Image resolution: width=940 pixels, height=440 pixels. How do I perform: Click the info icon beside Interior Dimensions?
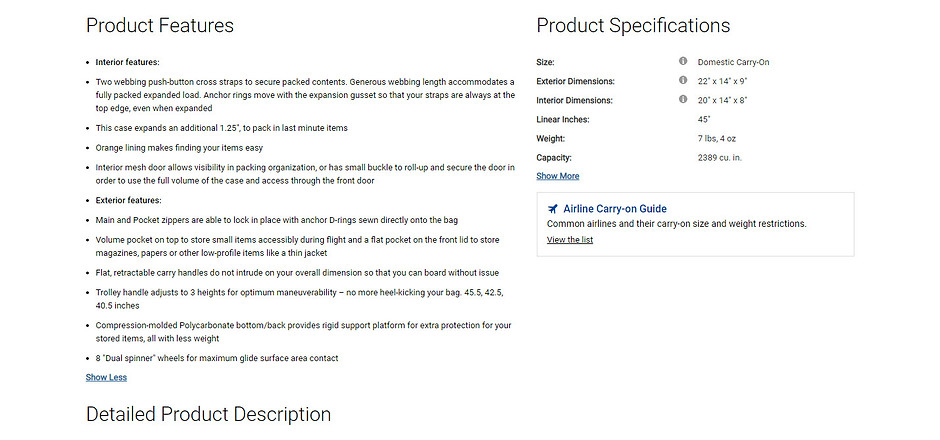tap(683, 100)
